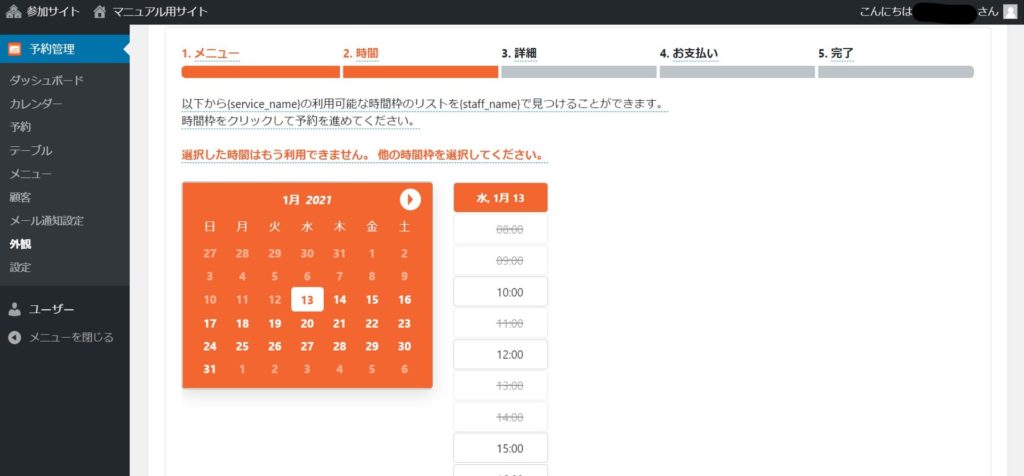
Task: Open カレンダー in the sidebar menu
Action: (x=36, y=104)
